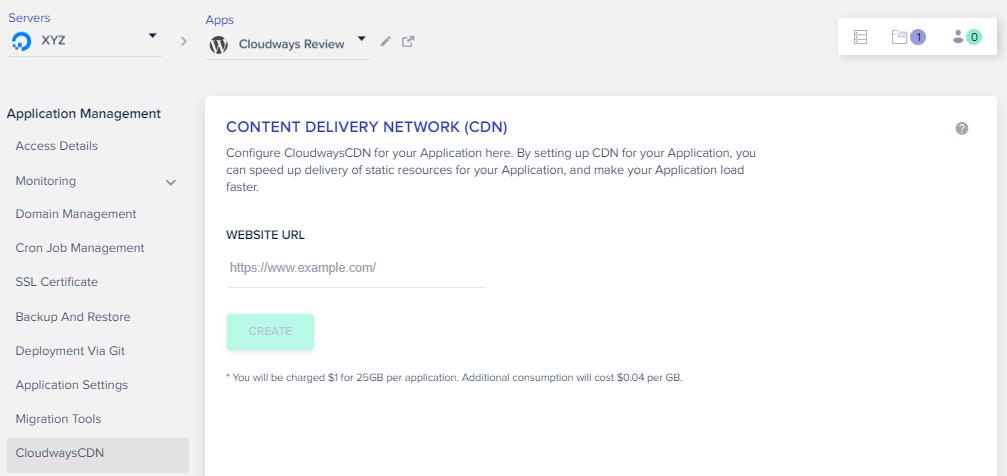The width and height of the screenshot is (1007, 476).
Task: Focus the Website URL input field
Action: 356,268
